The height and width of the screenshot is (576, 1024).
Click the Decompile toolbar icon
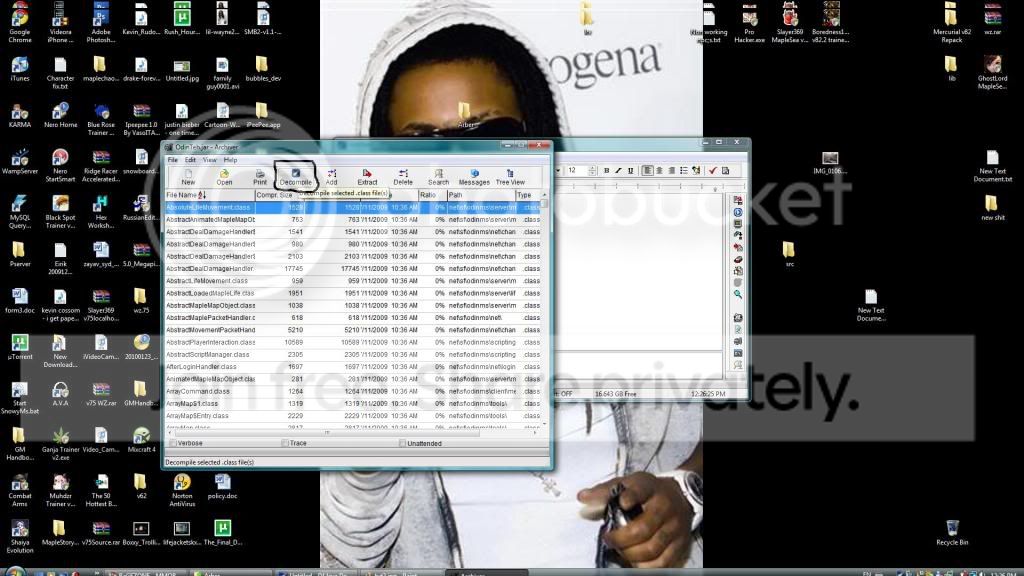point(295,176)
